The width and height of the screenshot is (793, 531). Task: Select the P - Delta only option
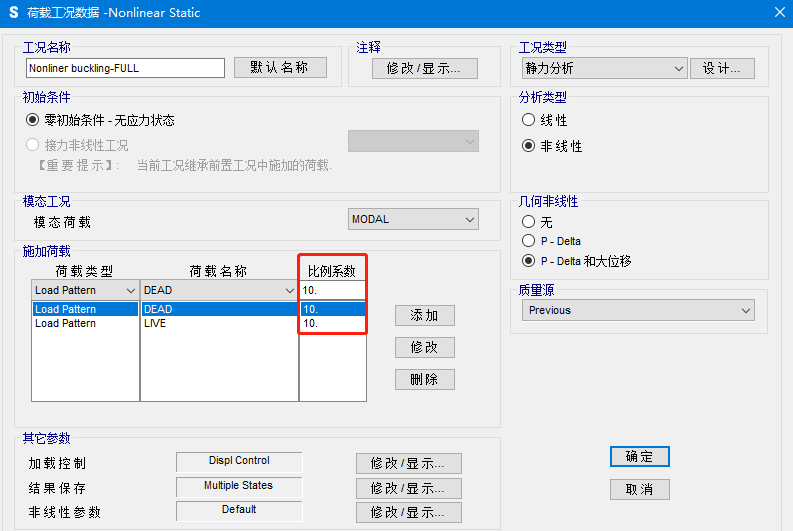pos(529,241)
